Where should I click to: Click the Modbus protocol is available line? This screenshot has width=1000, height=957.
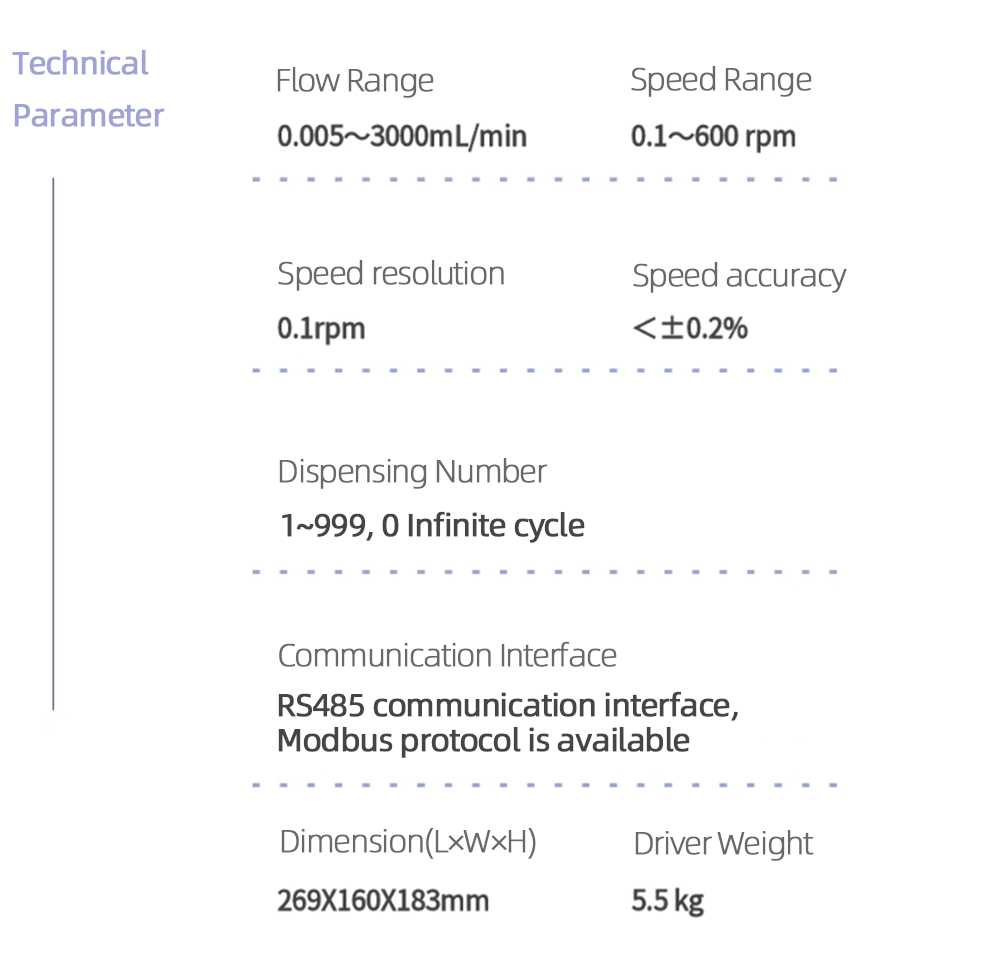[x=483, y=741]
